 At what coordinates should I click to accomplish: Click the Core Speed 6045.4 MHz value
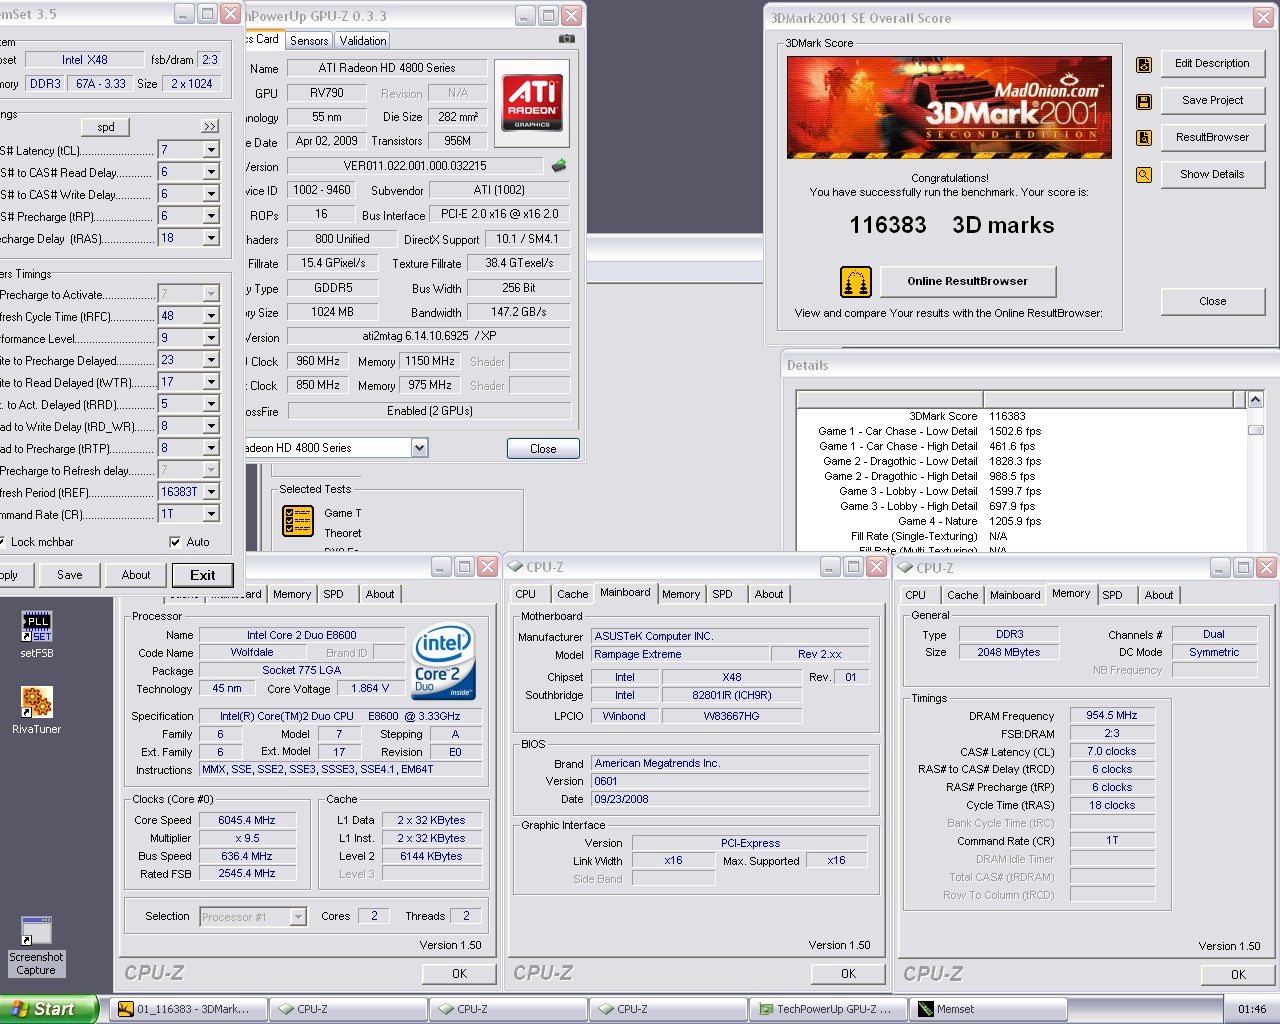[x=248, y=820]
